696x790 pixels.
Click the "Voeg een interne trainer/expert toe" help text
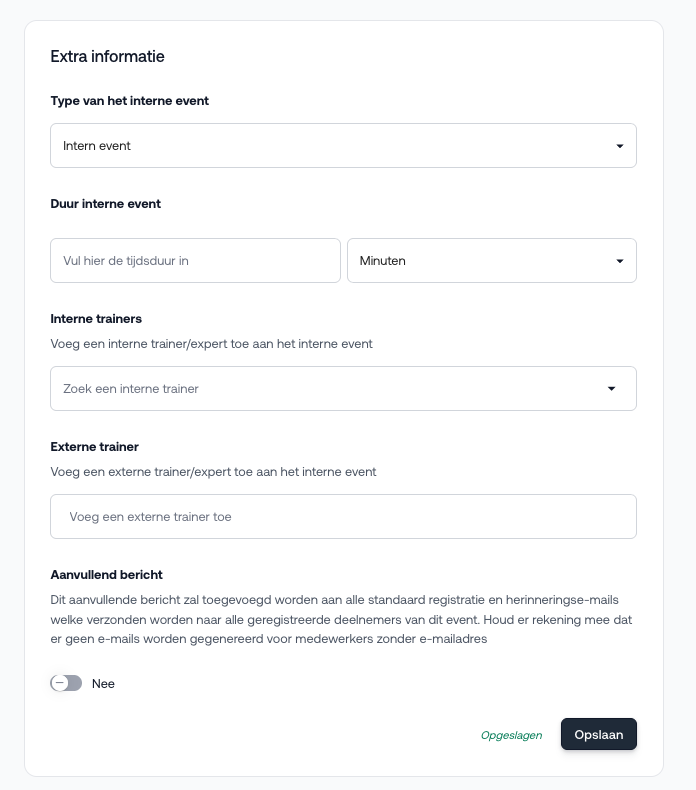tap(211, 344)
